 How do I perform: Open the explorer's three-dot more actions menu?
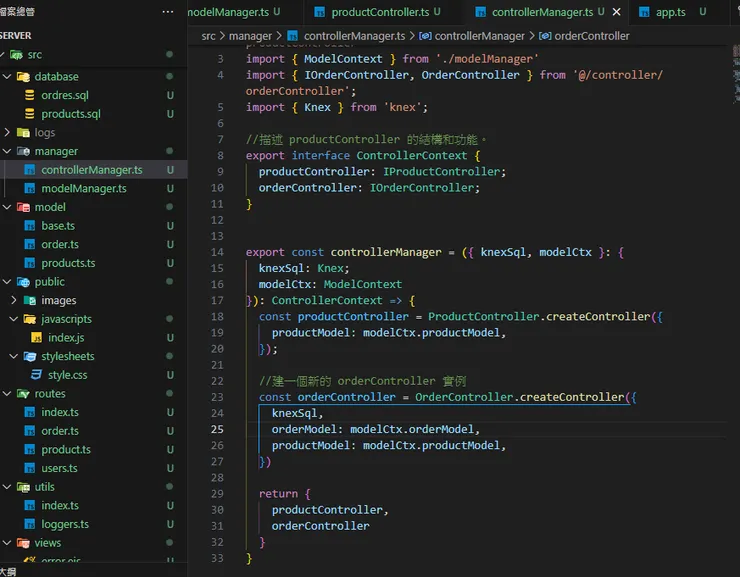tap(167, 12)
